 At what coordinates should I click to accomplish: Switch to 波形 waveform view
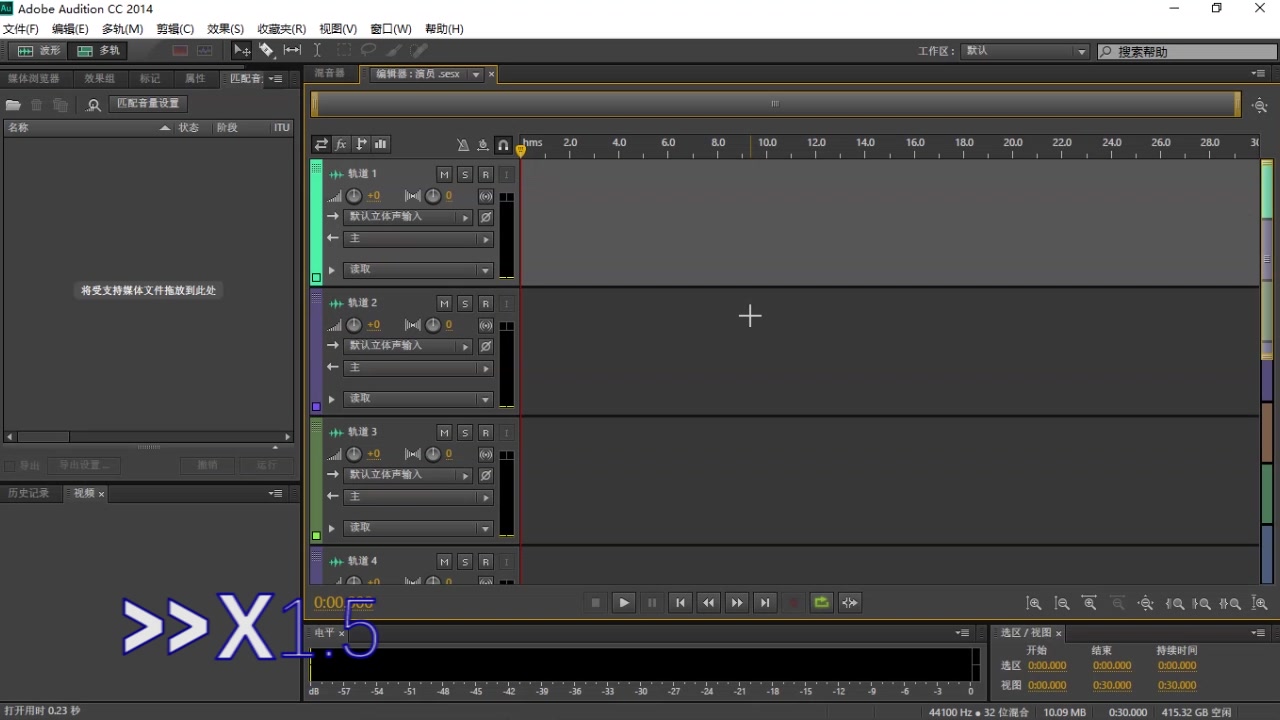(39, 51)
